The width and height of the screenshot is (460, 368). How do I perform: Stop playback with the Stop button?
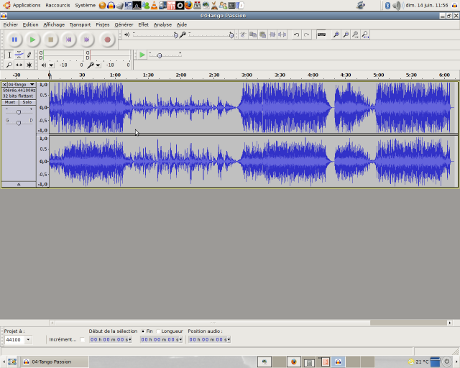(51, 40)
